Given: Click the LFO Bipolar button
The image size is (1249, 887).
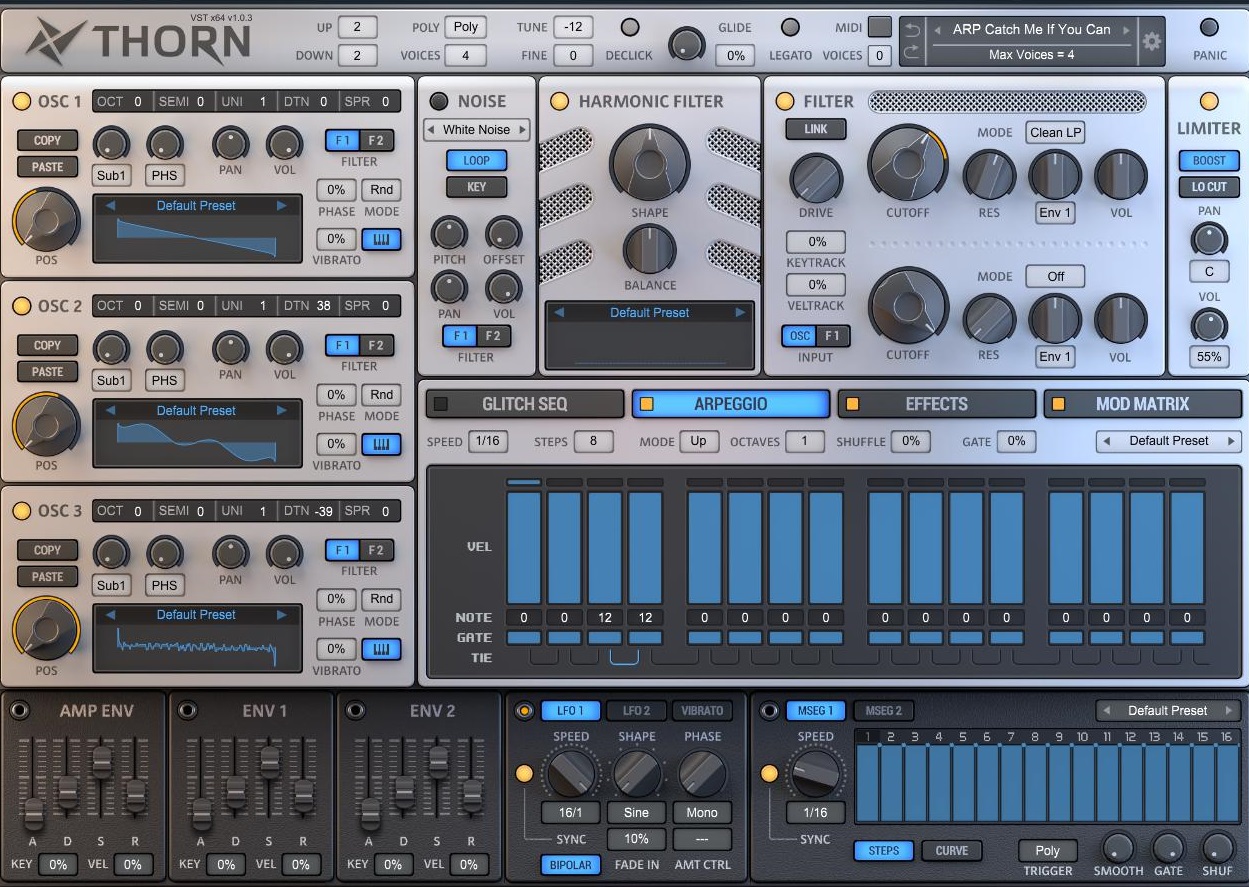Looking at the screenshot, I should (x=571, y=865).
